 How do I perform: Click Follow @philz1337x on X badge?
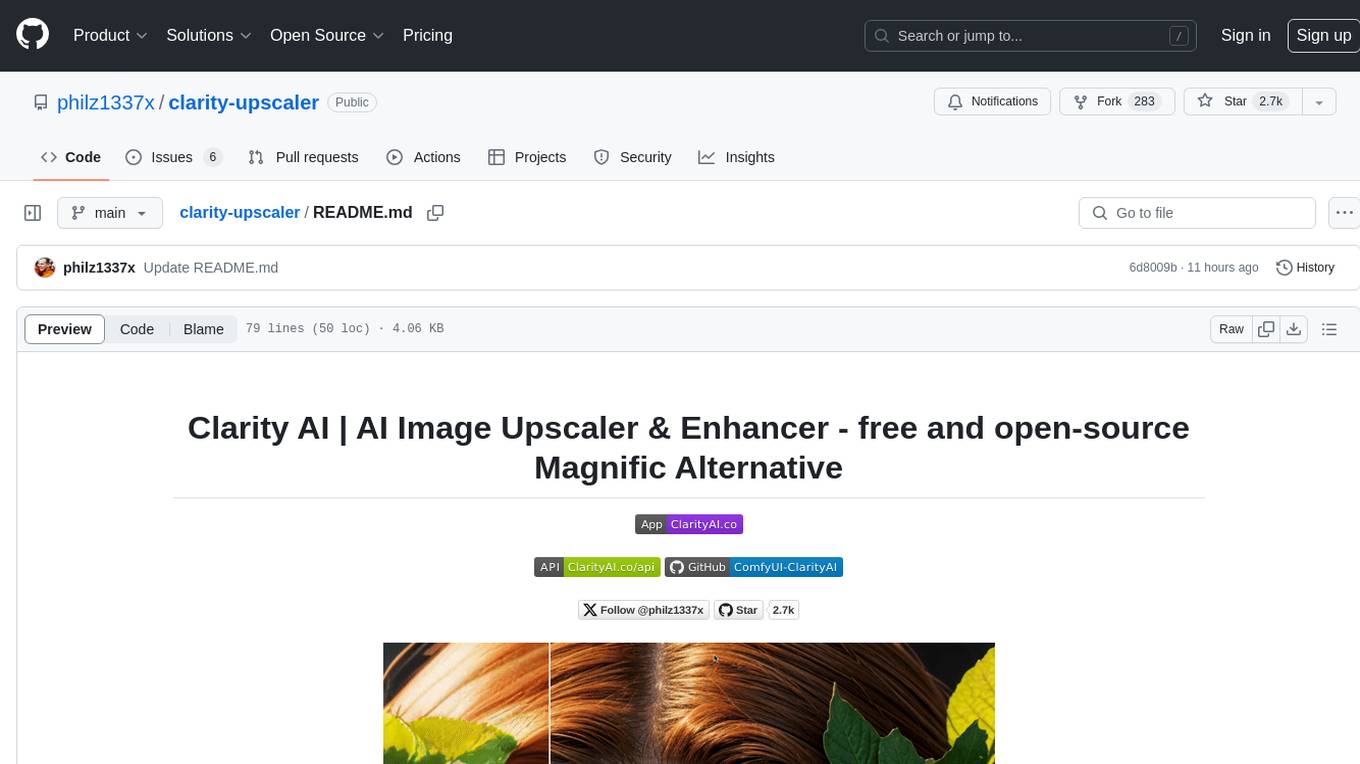click(643, 610)
